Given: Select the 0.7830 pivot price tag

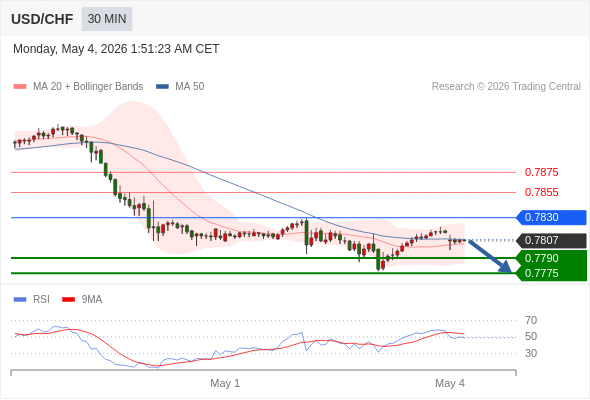Looking at the screenshot, I should coord(551,217).
